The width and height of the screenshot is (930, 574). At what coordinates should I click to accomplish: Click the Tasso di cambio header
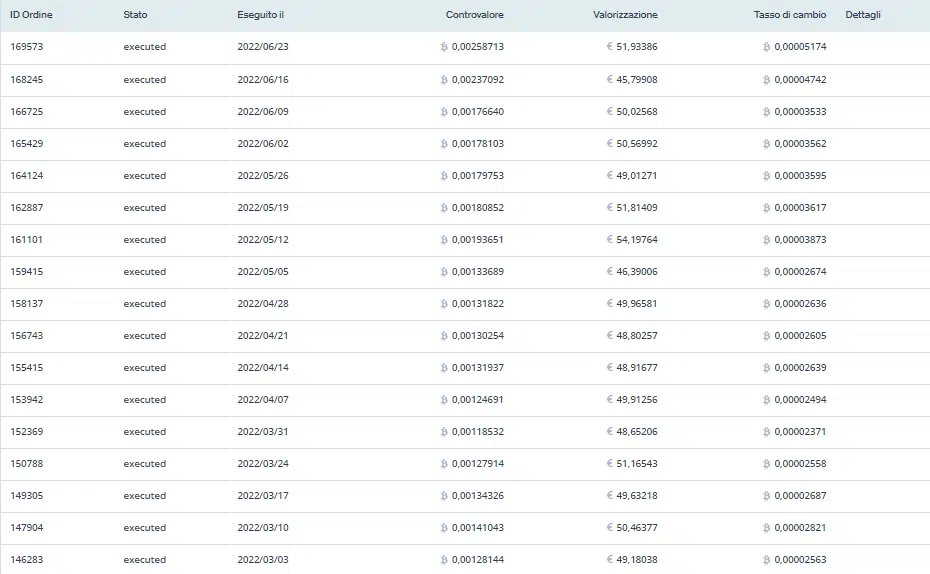[x=790, y=15]
